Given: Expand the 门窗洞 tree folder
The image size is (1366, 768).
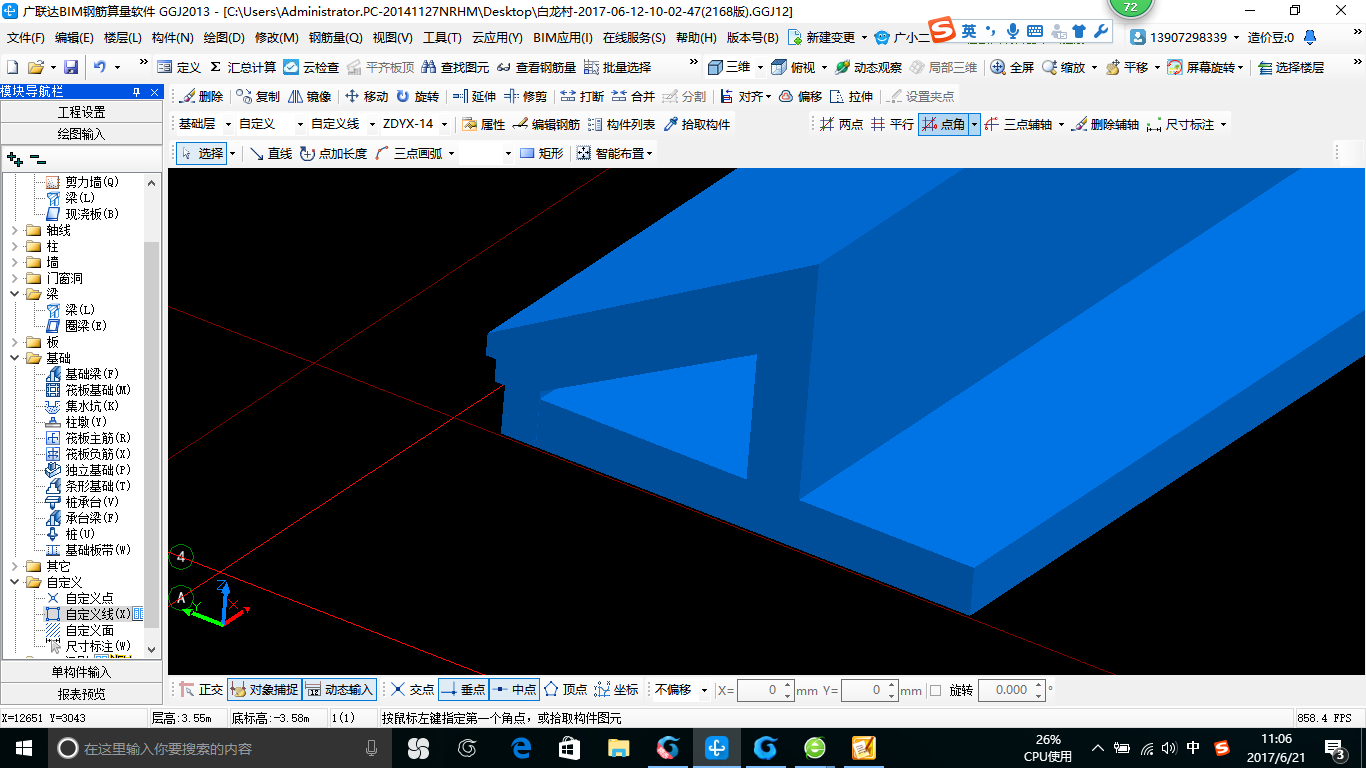Looking at the screenshot, I should tap(14, 278).
